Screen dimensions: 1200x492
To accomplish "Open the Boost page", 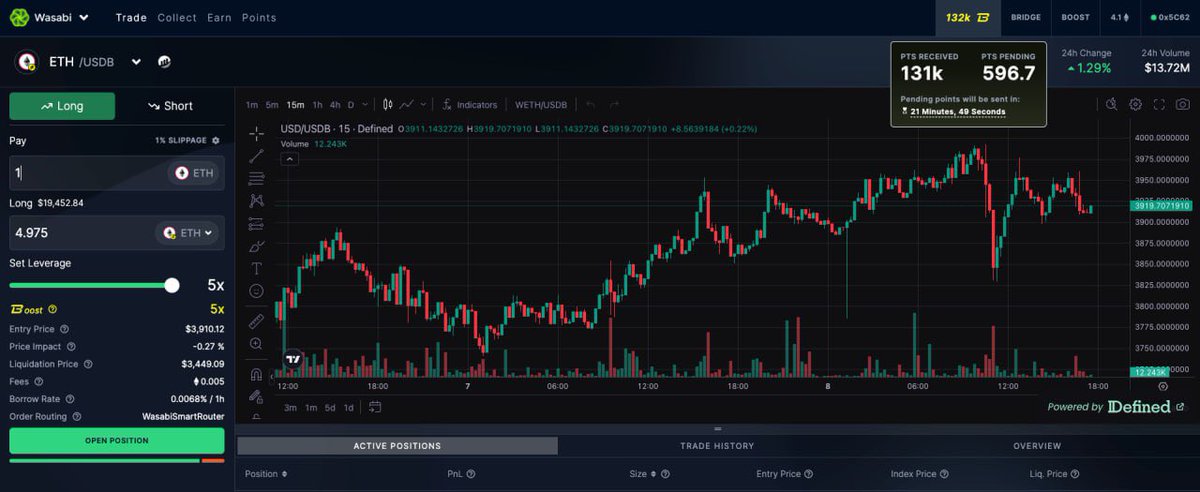I will [x=1075, y=17].
